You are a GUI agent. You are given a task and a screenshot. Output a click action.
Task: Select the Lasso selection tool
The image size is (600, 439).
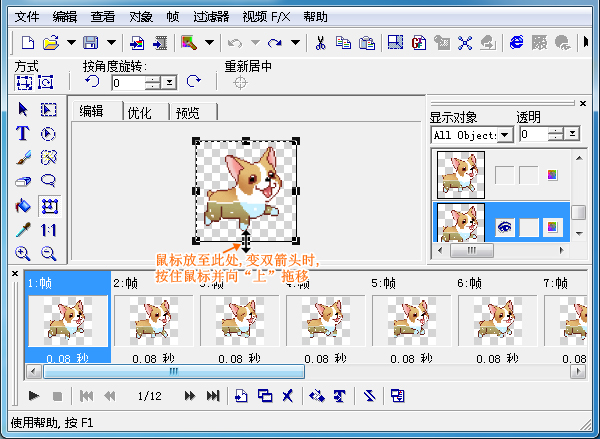pos(49,181)
